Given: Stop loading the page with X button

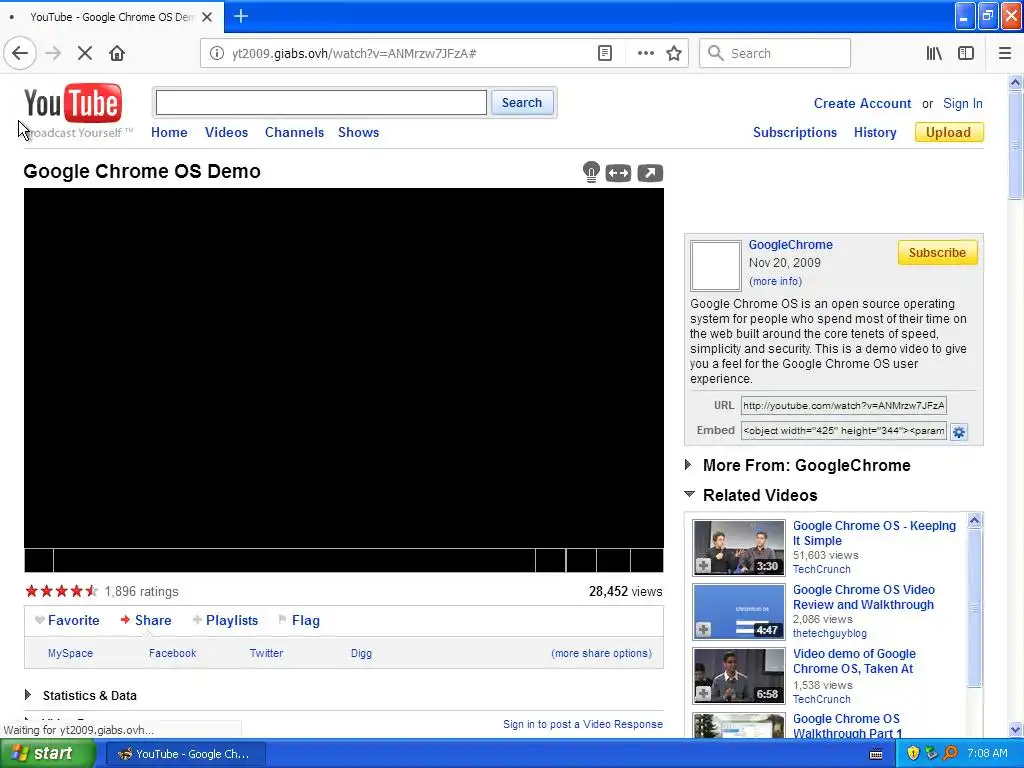Looking at the screenshot, I should [x=85, y=54].
